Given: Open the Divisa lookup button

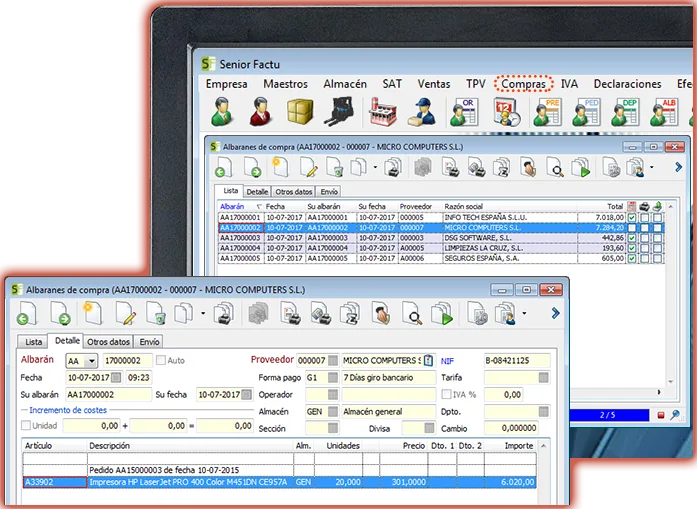Looking at the screenshot, I should 429,428.
